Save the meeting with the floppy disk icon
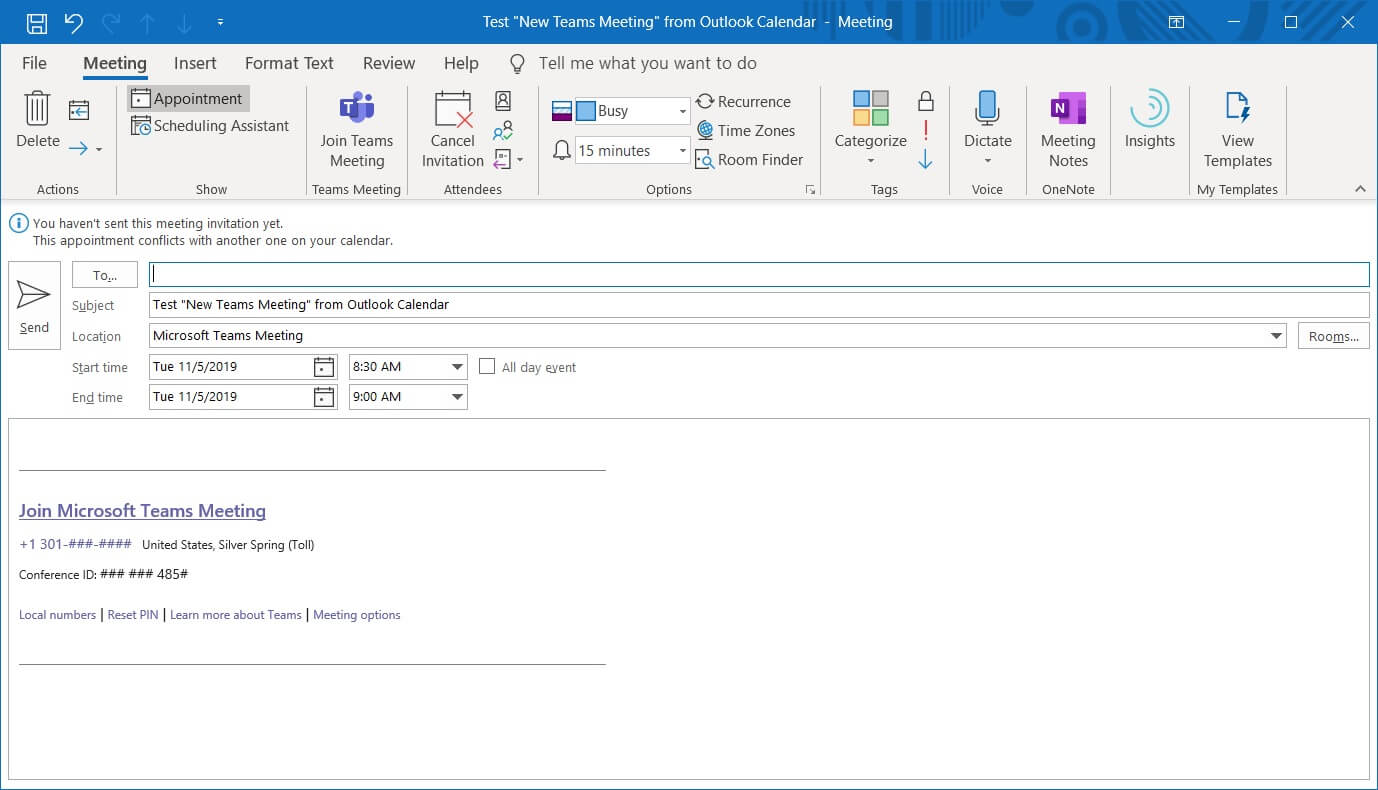 coord(36,22)
